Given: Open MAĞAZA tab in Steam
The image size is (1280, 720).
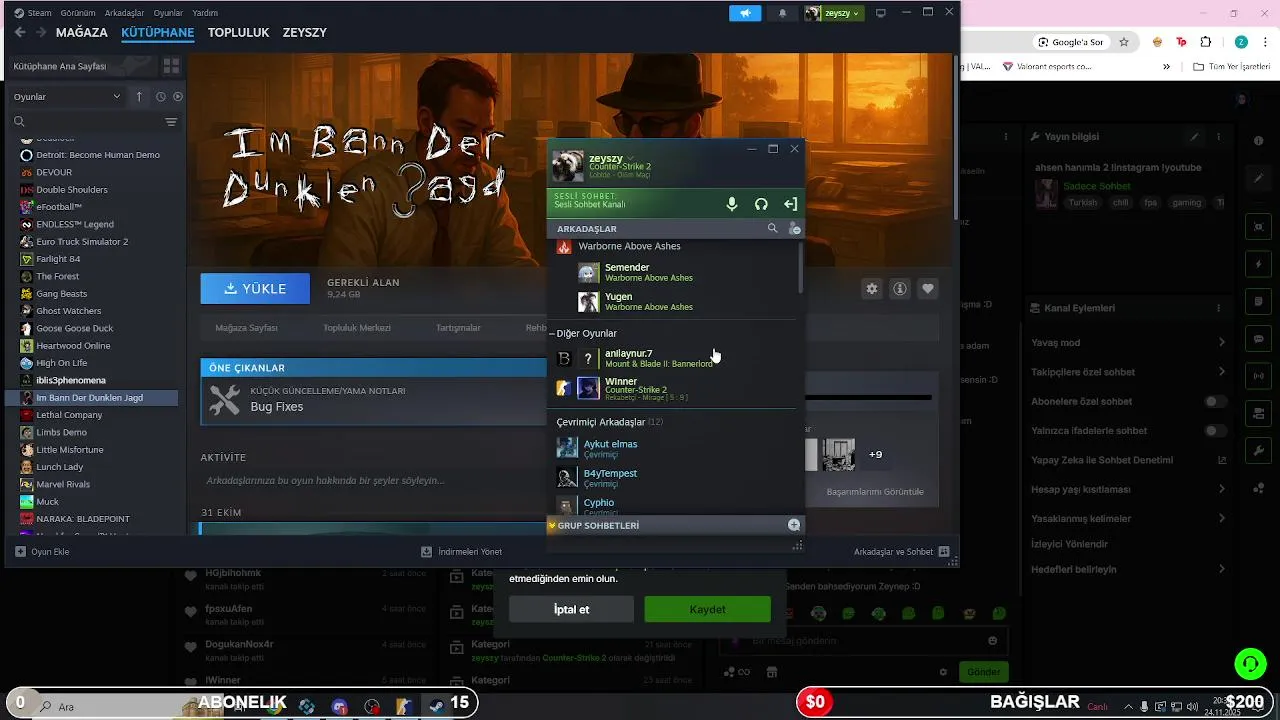Looking at the screenshot, I should [x=82, y=32].
